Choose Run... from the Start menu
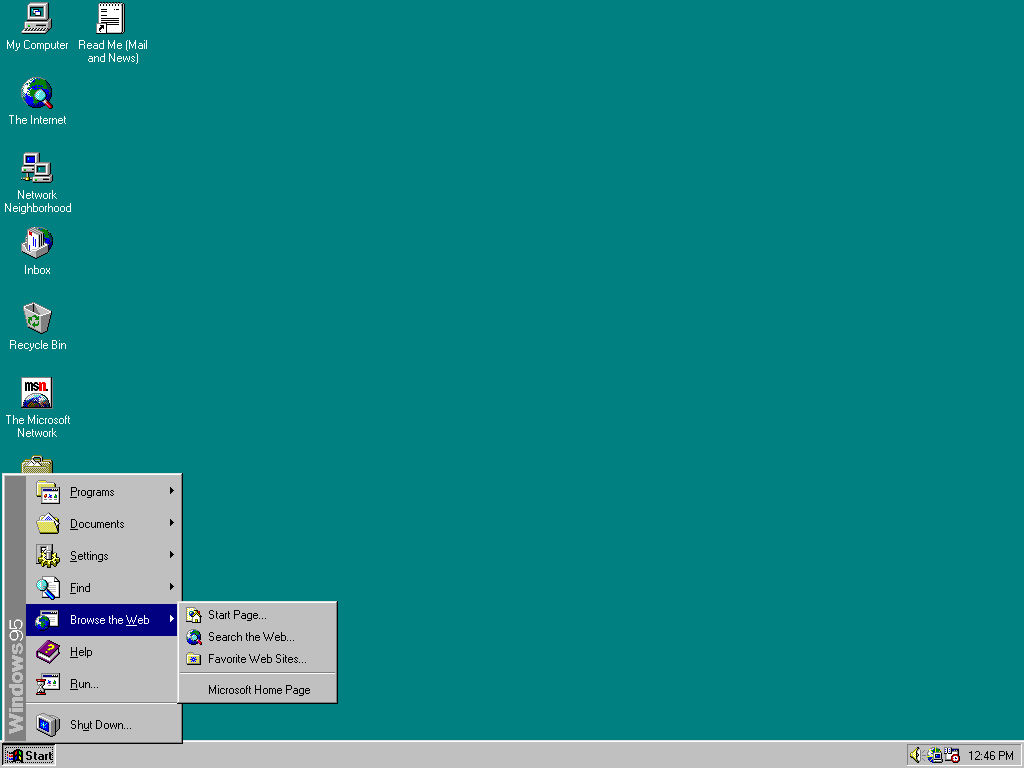The height and width of the screenshot is (768, 1024). point(102,684)
